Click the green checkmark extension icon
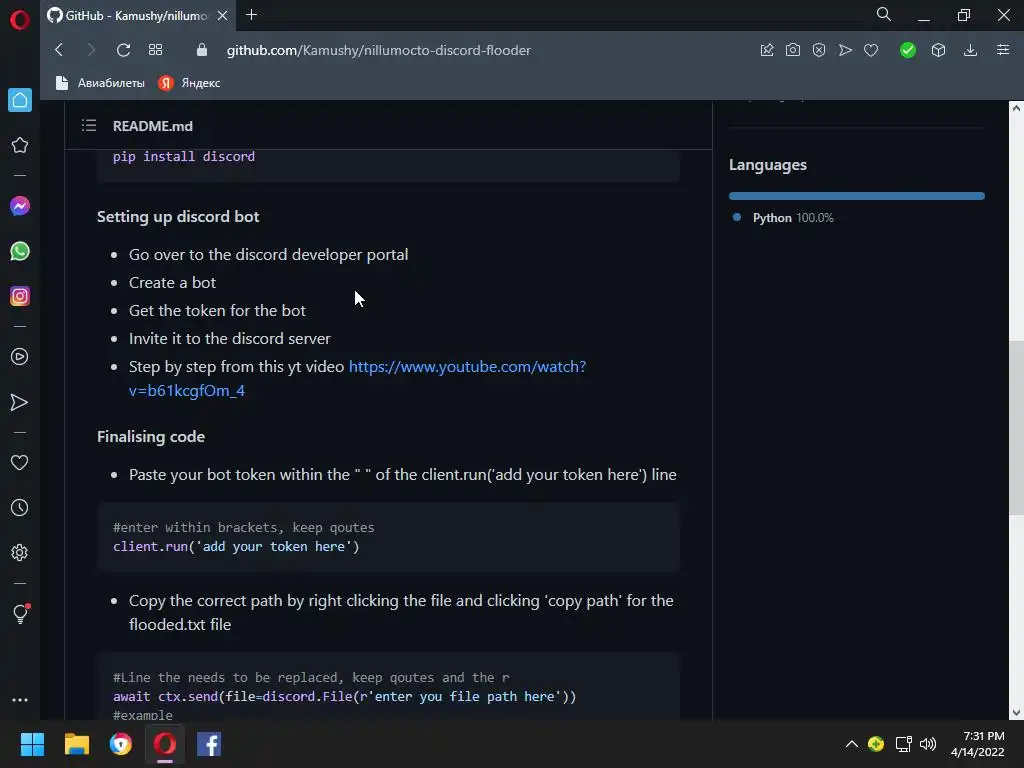The image size is (1024, 768). tap(908, 50)
